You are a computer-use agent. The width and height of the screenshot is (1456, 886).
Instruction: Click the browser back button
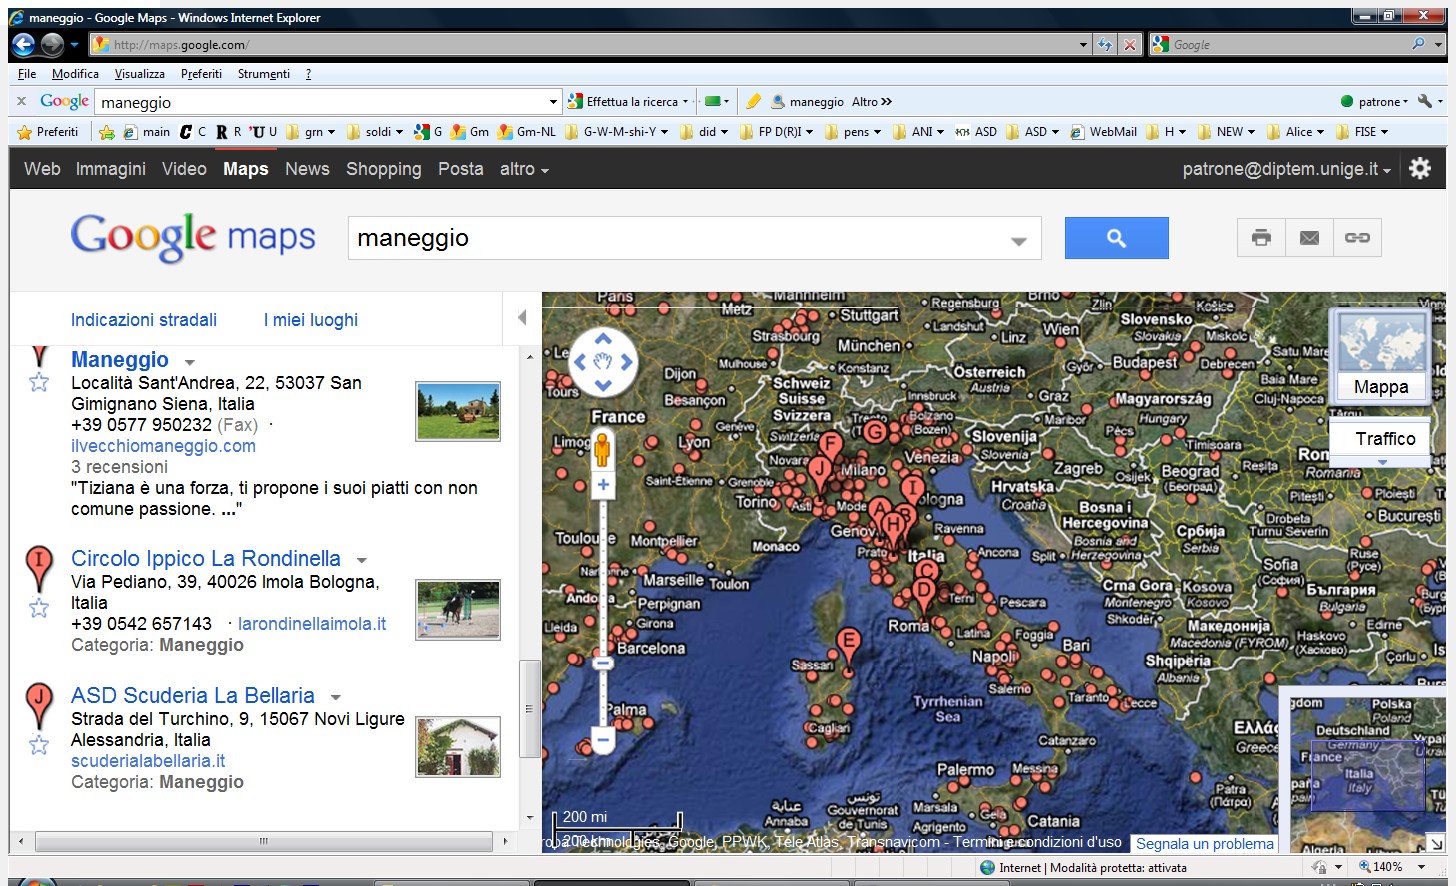[x=23, y=44]
